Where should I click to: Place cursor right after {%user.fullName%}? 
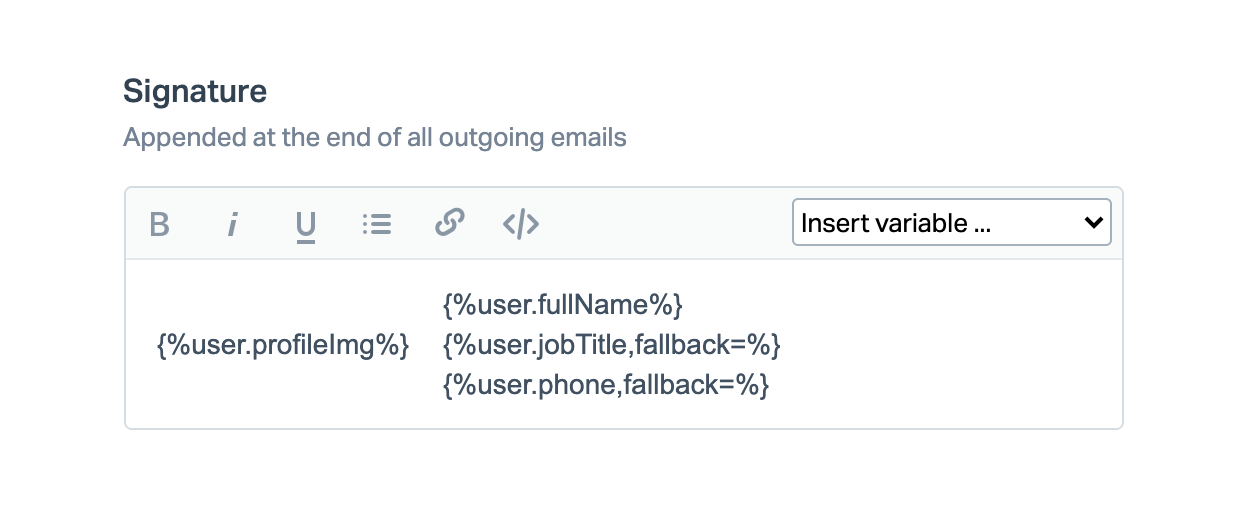pyautogui.click(x=685, y=304)
